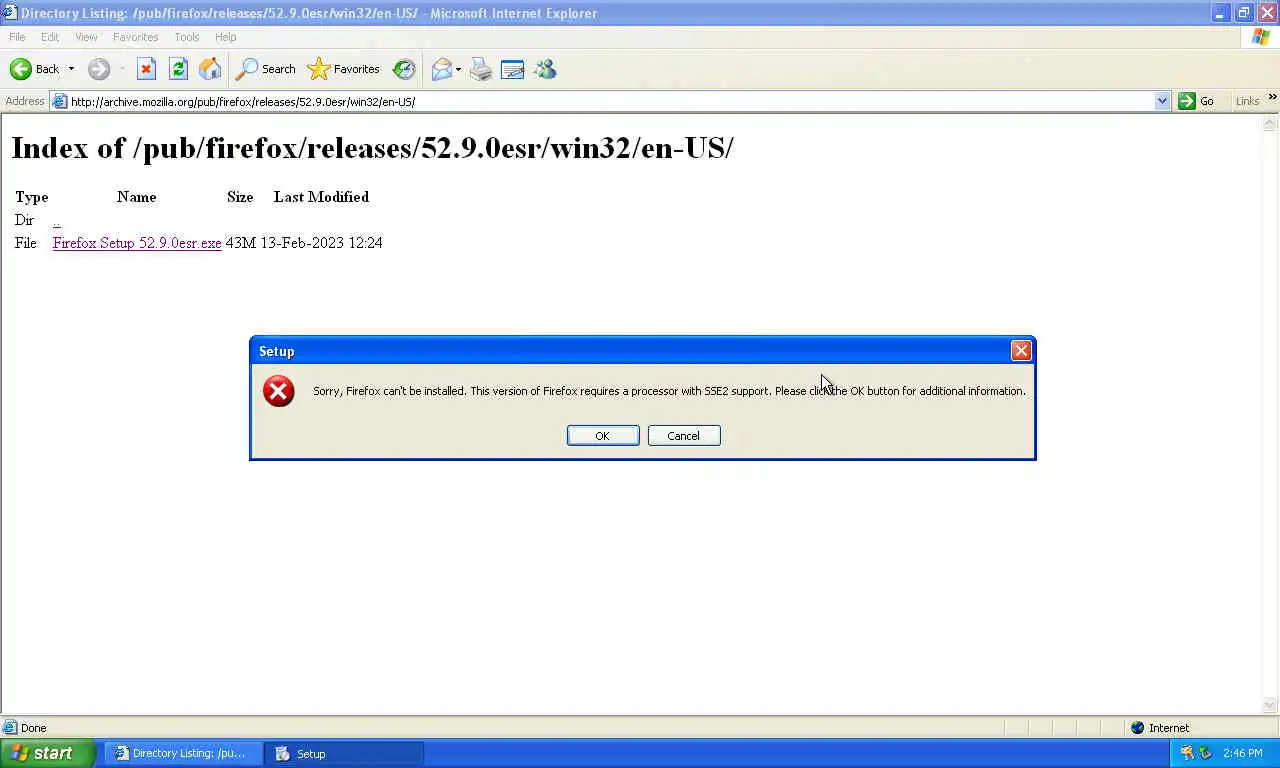Click OK in the Setup dialog
Image resolution: width=1280 pixels, height=768 pixels.
click(x=603, y=435)
